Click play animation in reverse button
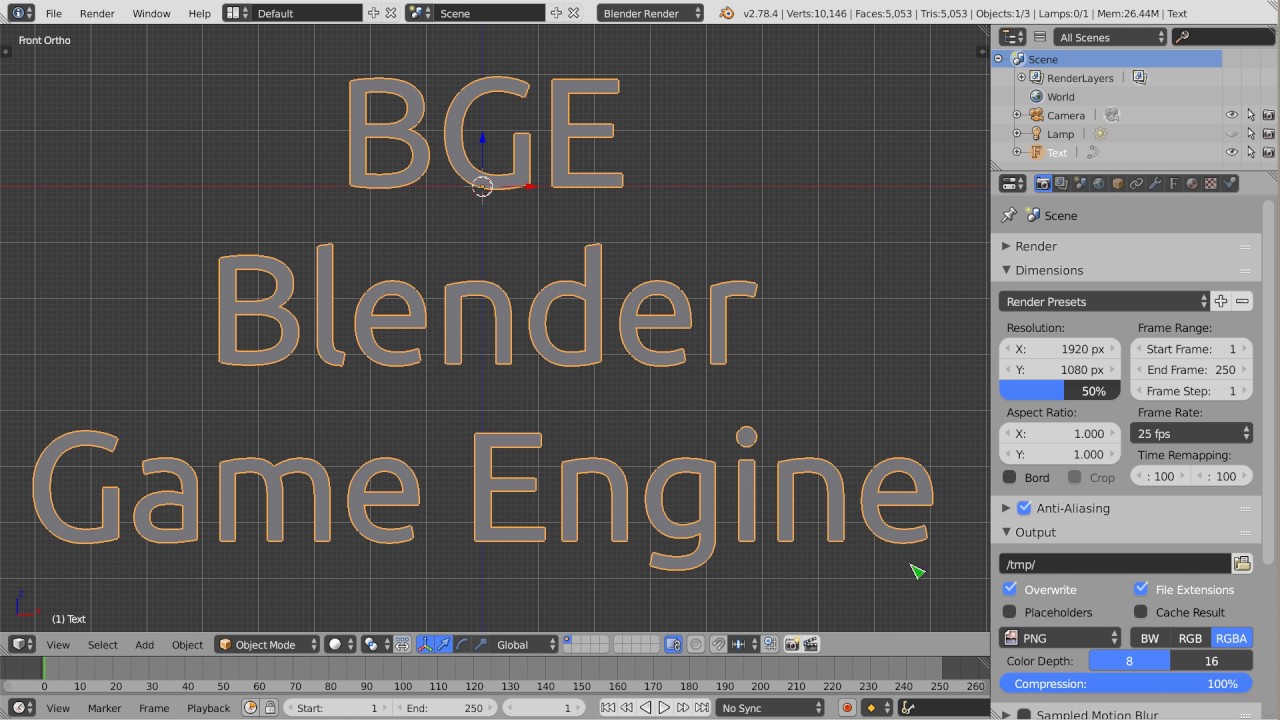 [x=645, y=708]
